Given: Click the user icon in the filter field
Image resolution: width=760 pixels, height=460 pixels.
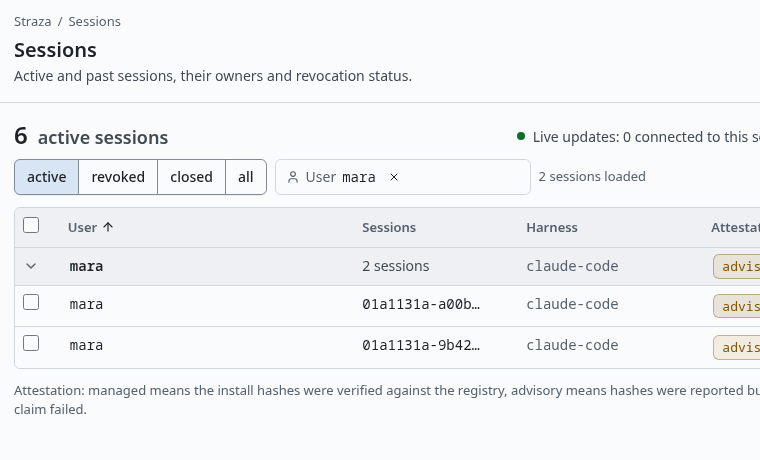Looking at the screenshot, I should coord(293,177).
